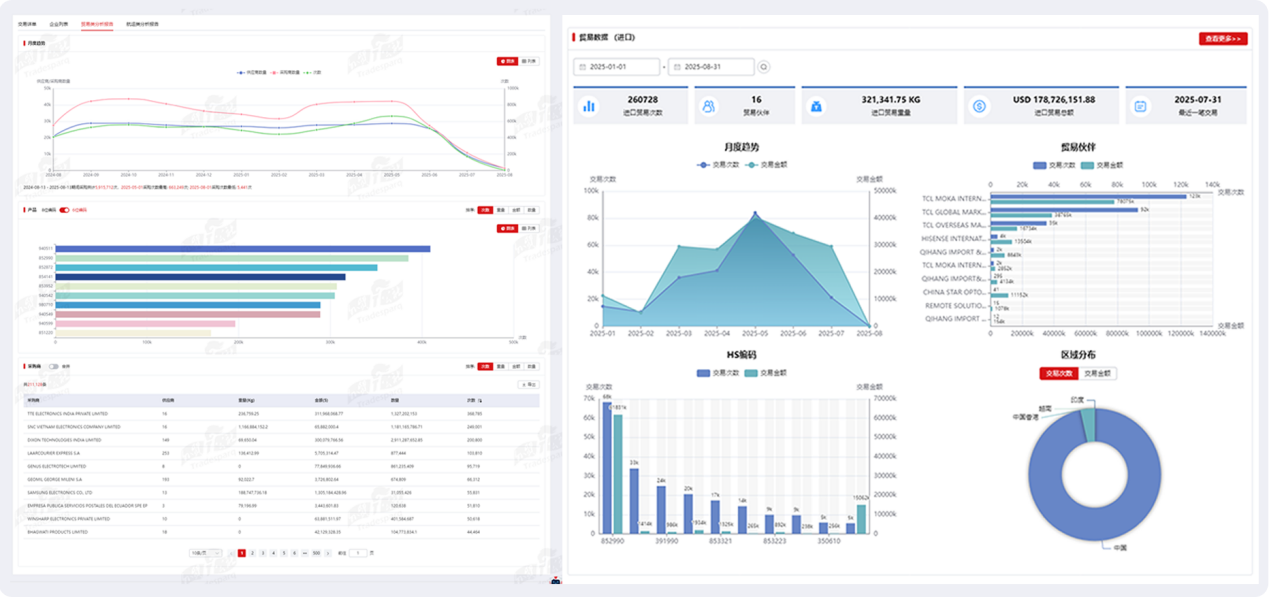Screen dimensions: 1269x597
Task: Click the people icon on 贸易伙伴 card
Action: 709,105
